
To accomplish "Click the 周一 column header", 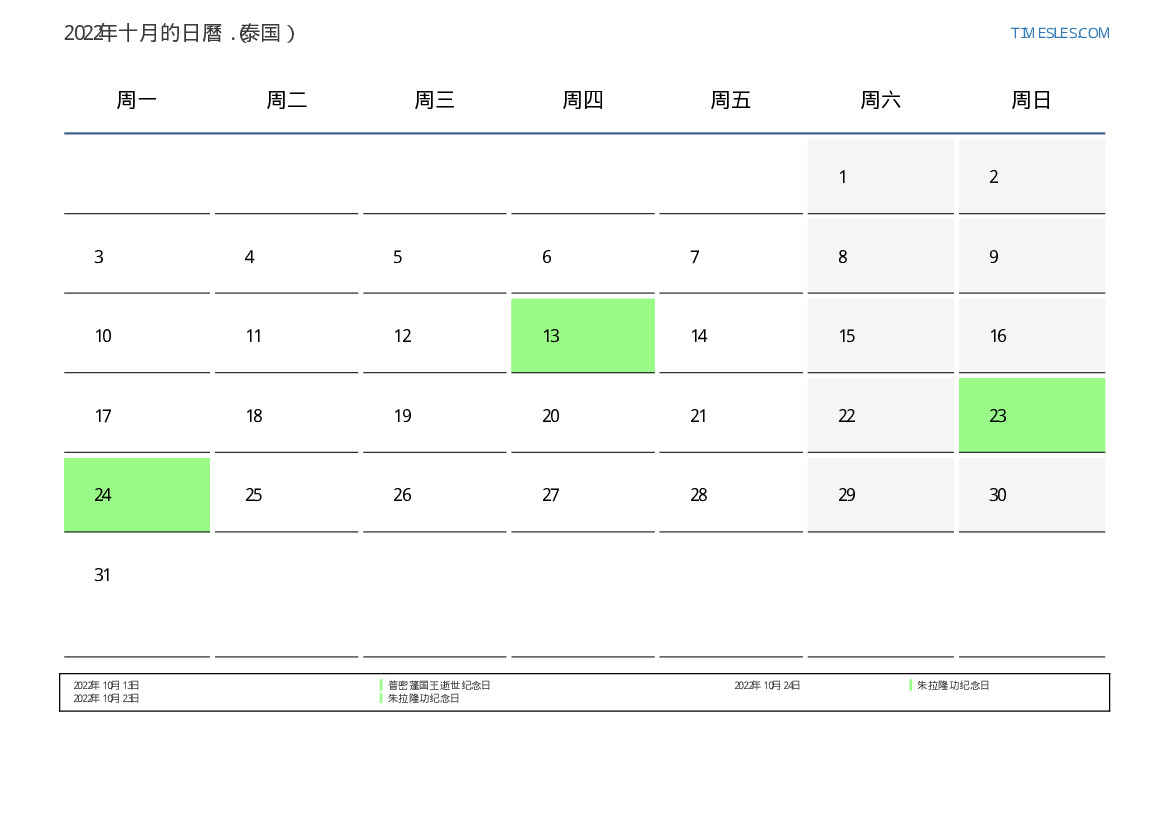I will pyautogui.click(x=137, y=100).
